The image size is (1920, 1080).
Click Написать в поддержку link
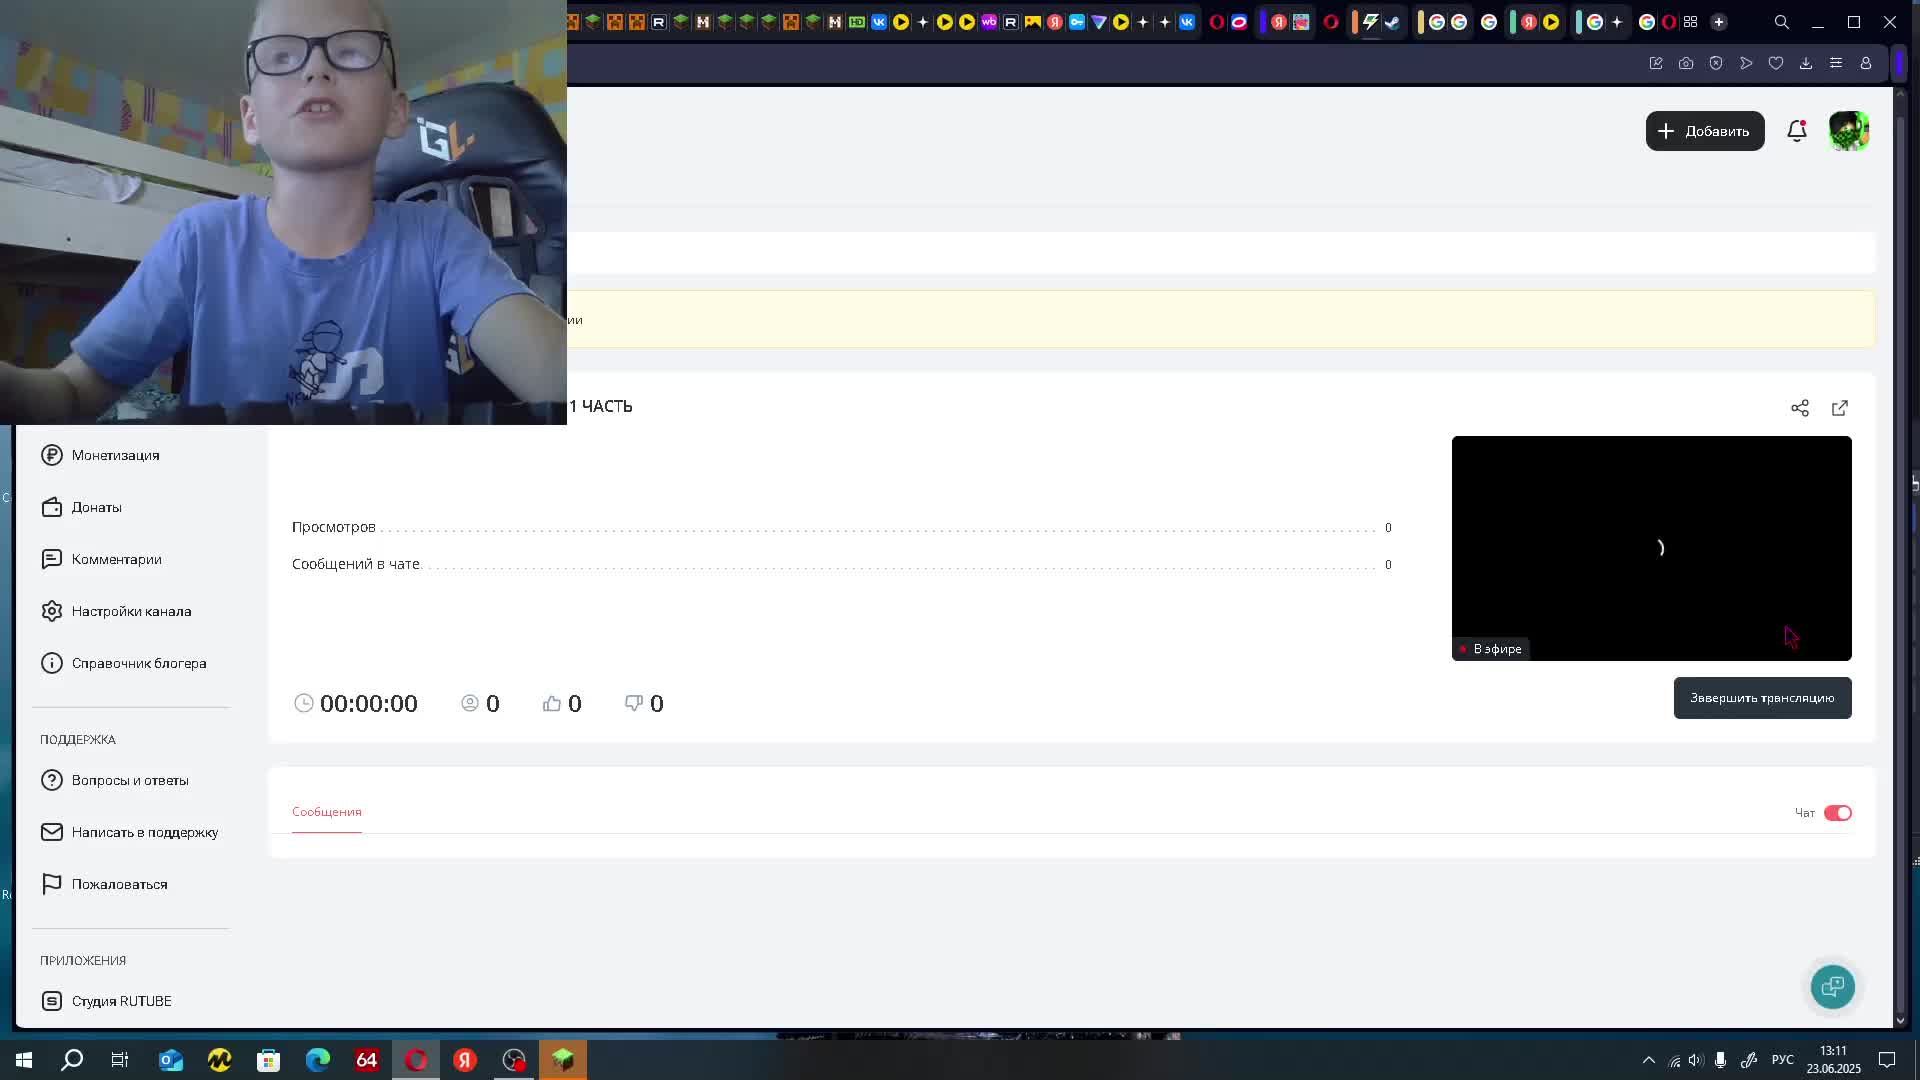[144, 832]
